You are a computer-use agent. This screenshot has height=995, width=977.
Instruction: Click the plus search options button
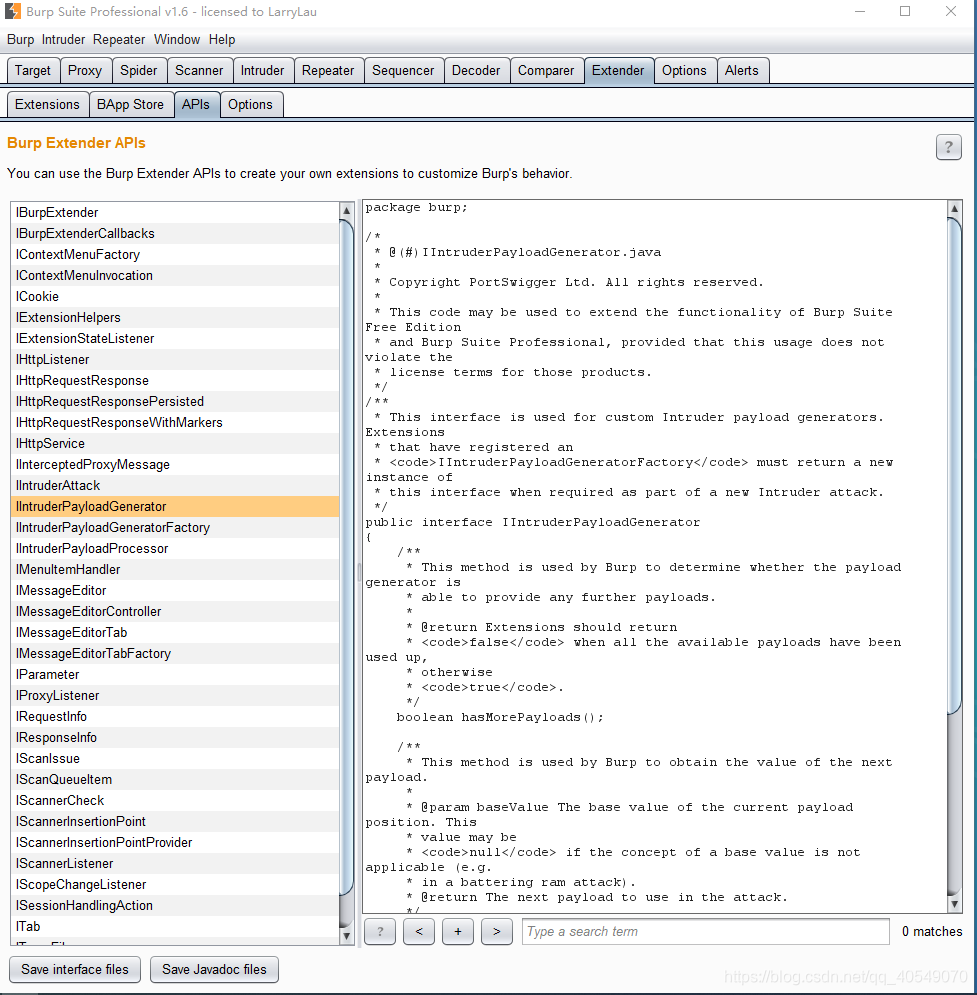[458, 932]
